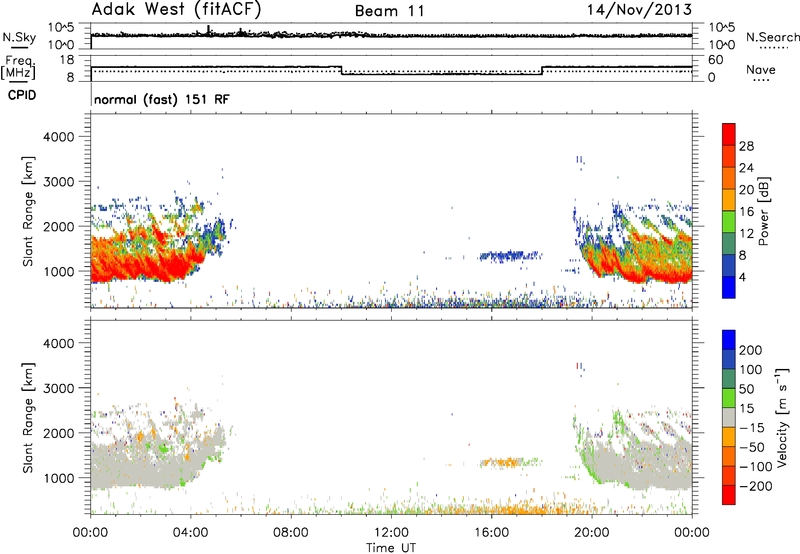Click the "N.Sky" legend label
This screenshot has width=800, height=554.
click(19, 37)
